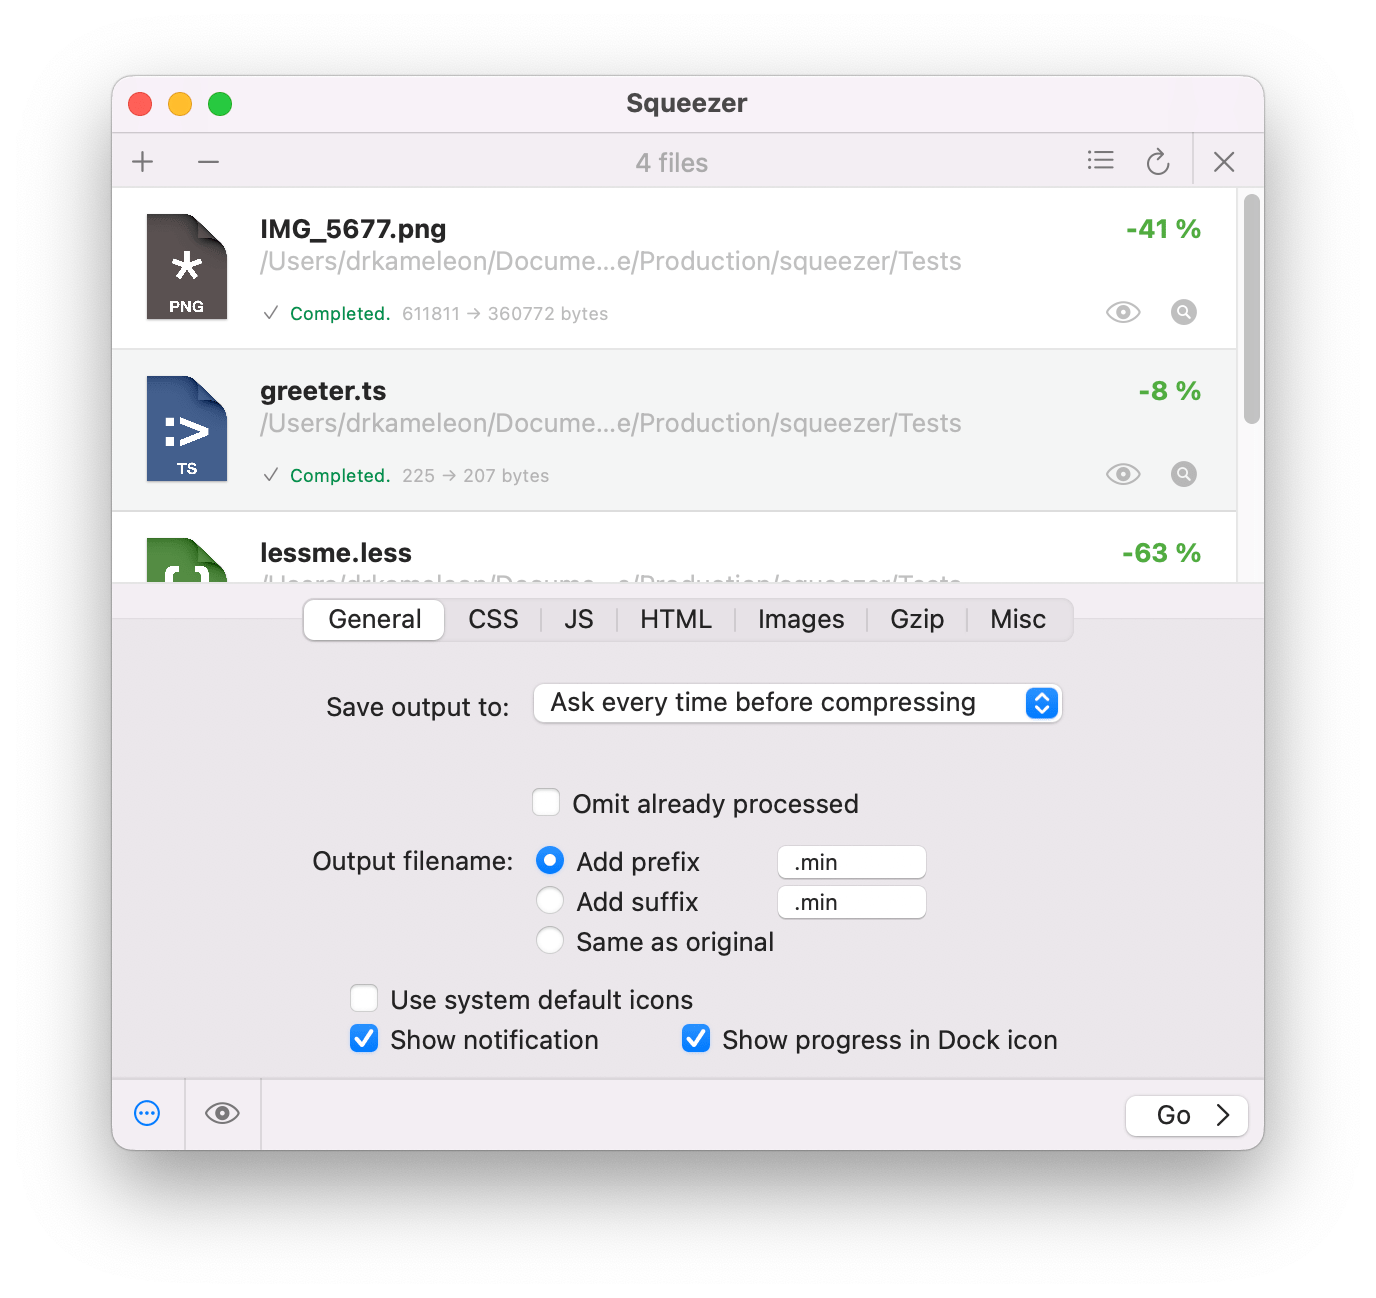Remove selected file with minus icon

click(208, 161)
